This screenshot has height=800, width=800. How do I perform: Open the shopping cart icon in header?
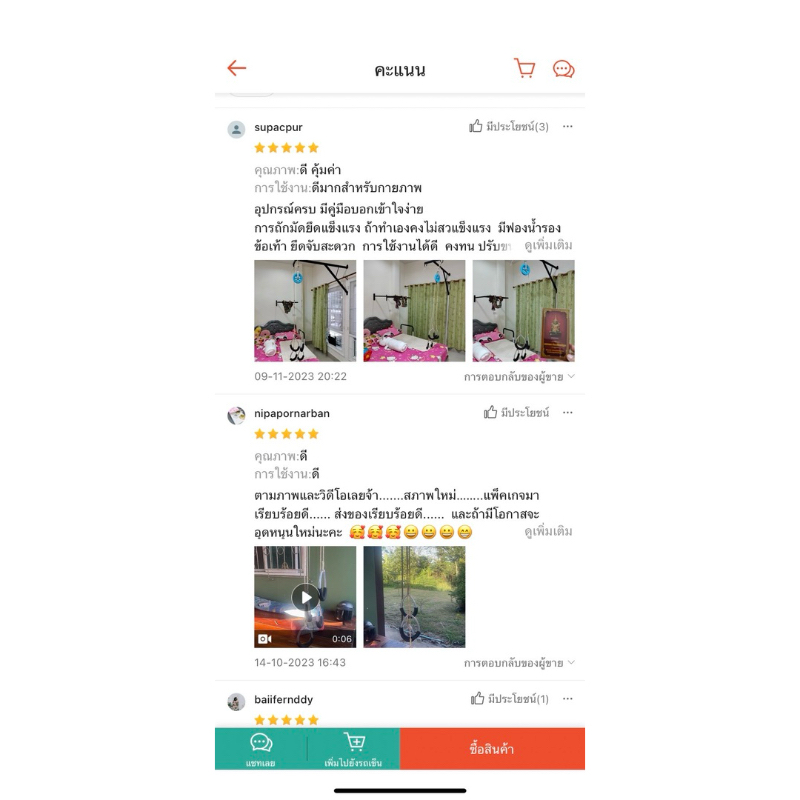pyautogui.click(x=524, y=68)
